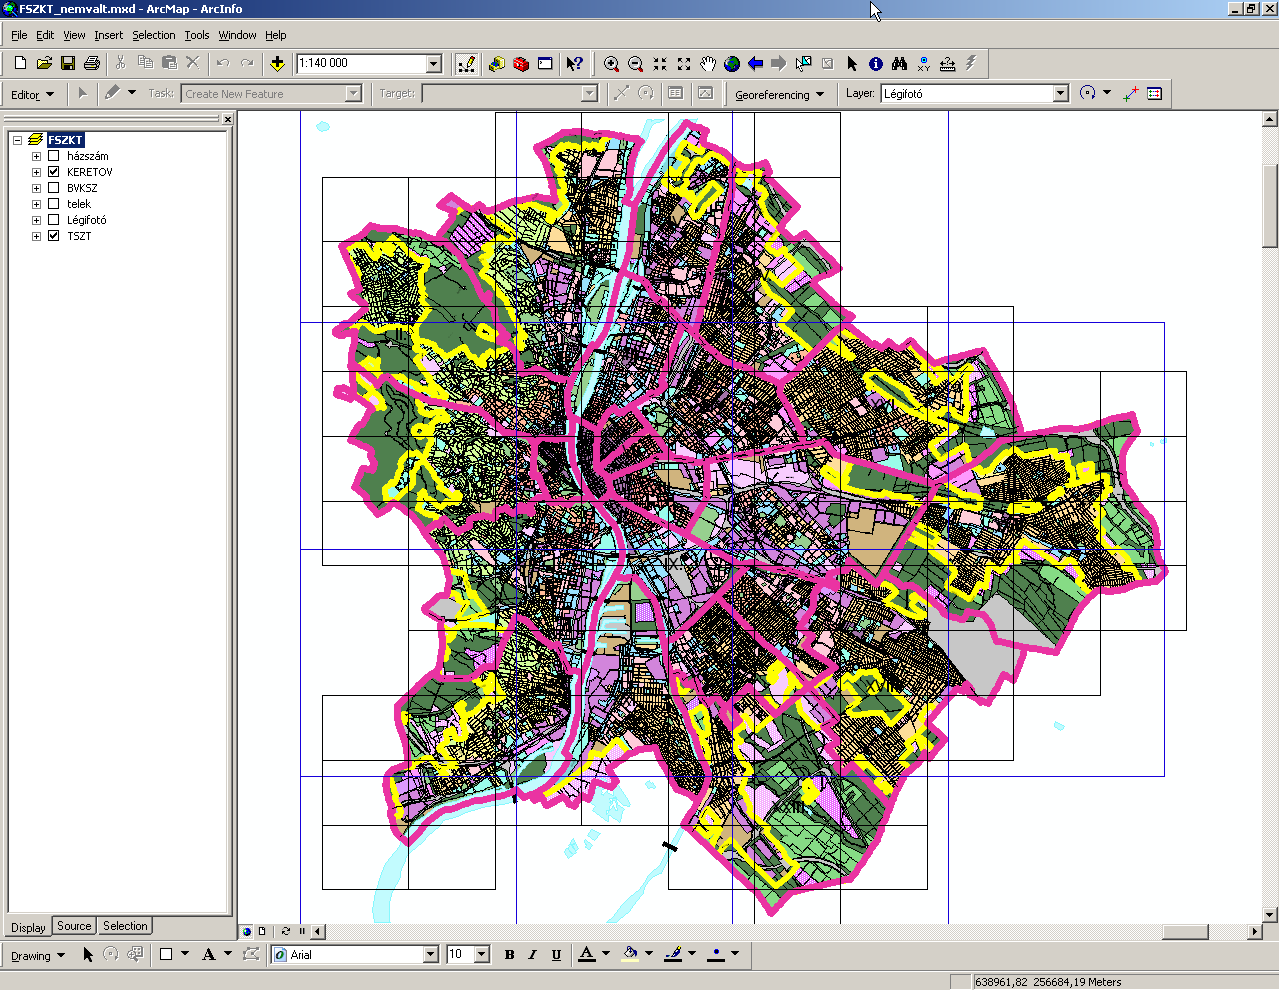Image resolution: width=1279 pixels, height=990 pixels.
Task: Click the map scale input field
Action: (362, 63)
